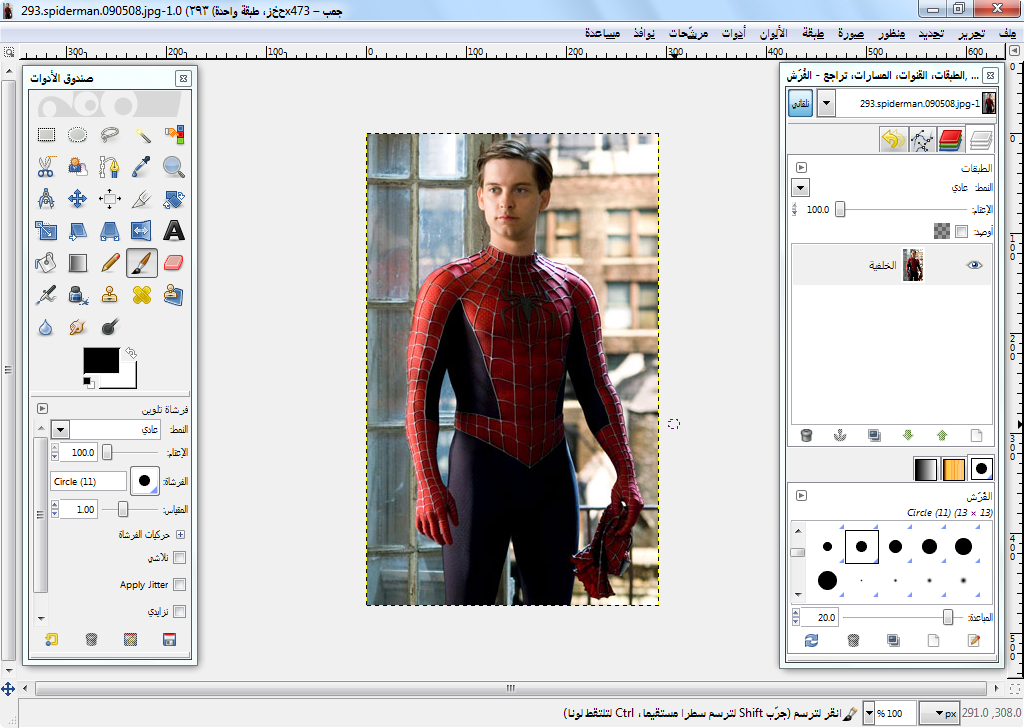The height and width of the screenshot is (728, 1024).
Task: Click the Circle (11) brush name field
Action: pos(88,481)
